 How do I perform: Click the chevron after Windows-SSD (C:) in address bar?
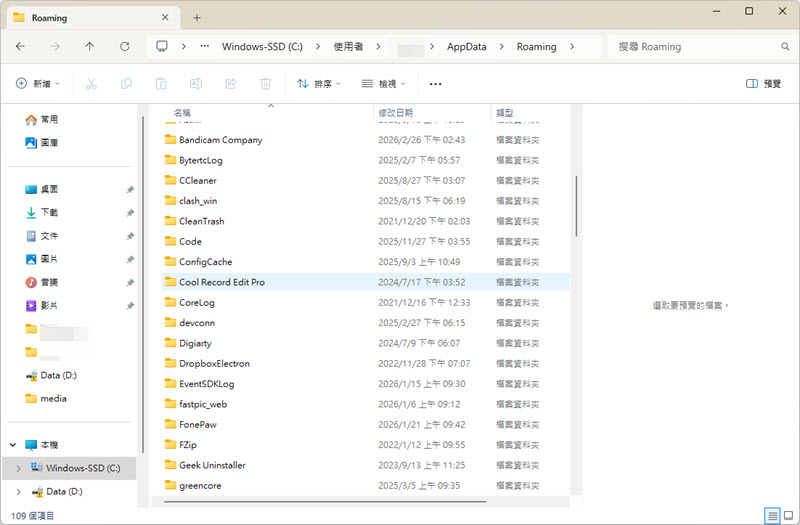(318, 46)
